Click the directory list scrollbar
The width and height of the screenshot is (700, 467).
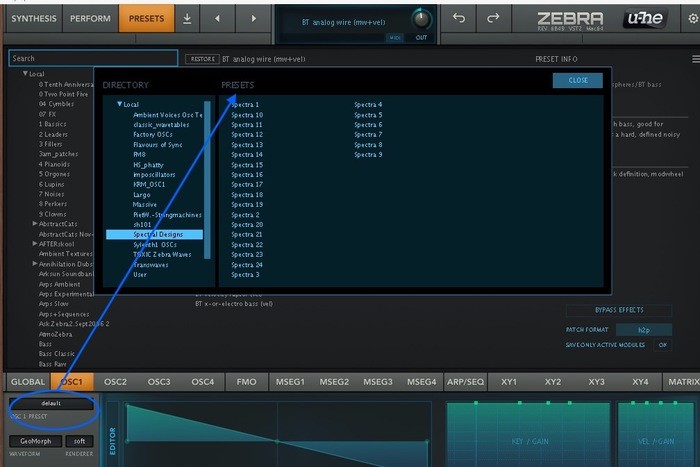click(x=207, y=180)
